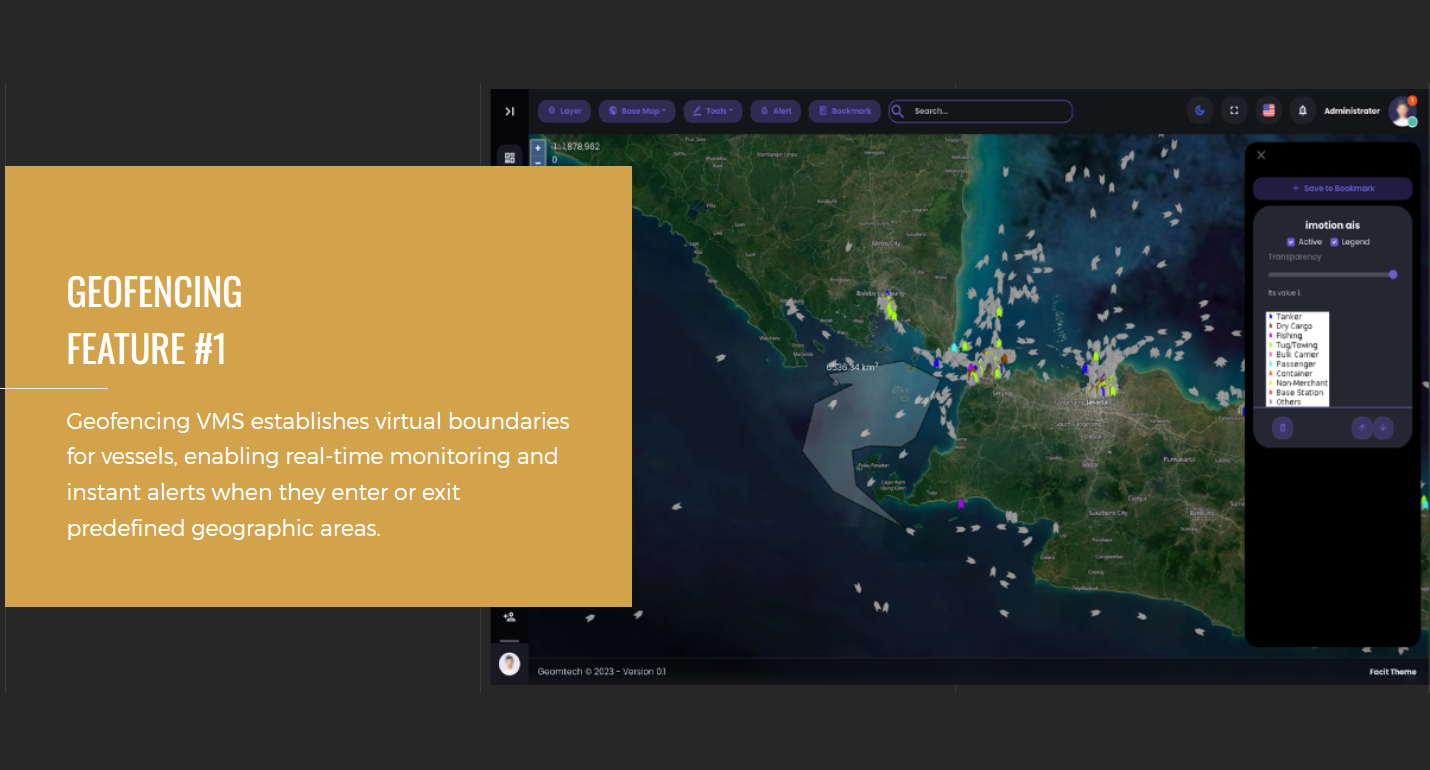Click the Bookmark toolbar button
Viewport: 1430px width, 770px height.
coord(844,111)
